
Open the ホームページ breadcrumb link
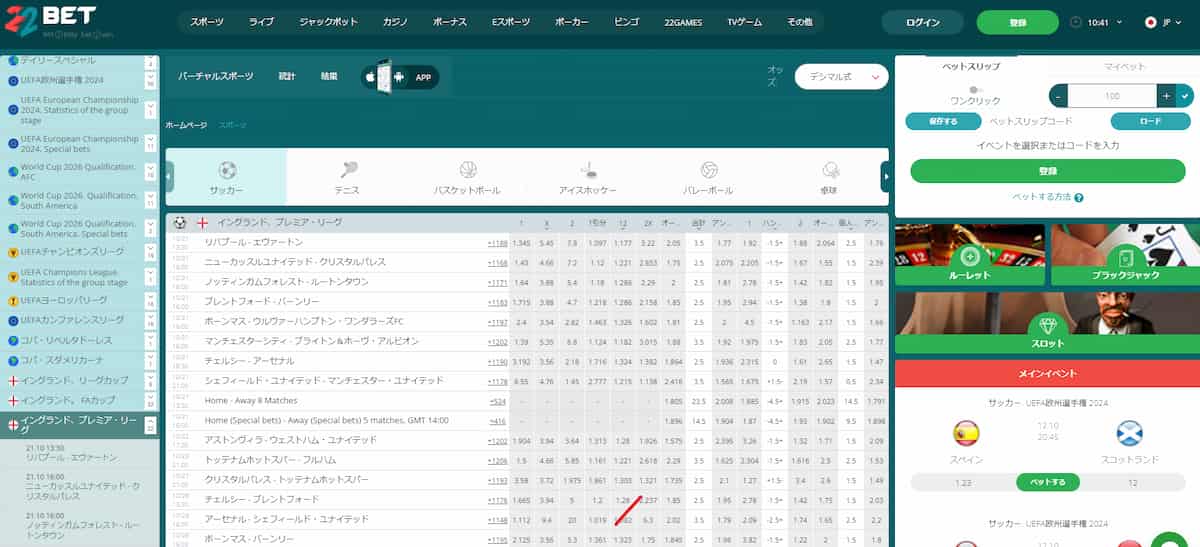pyautogui.click(x=186, y=125)
